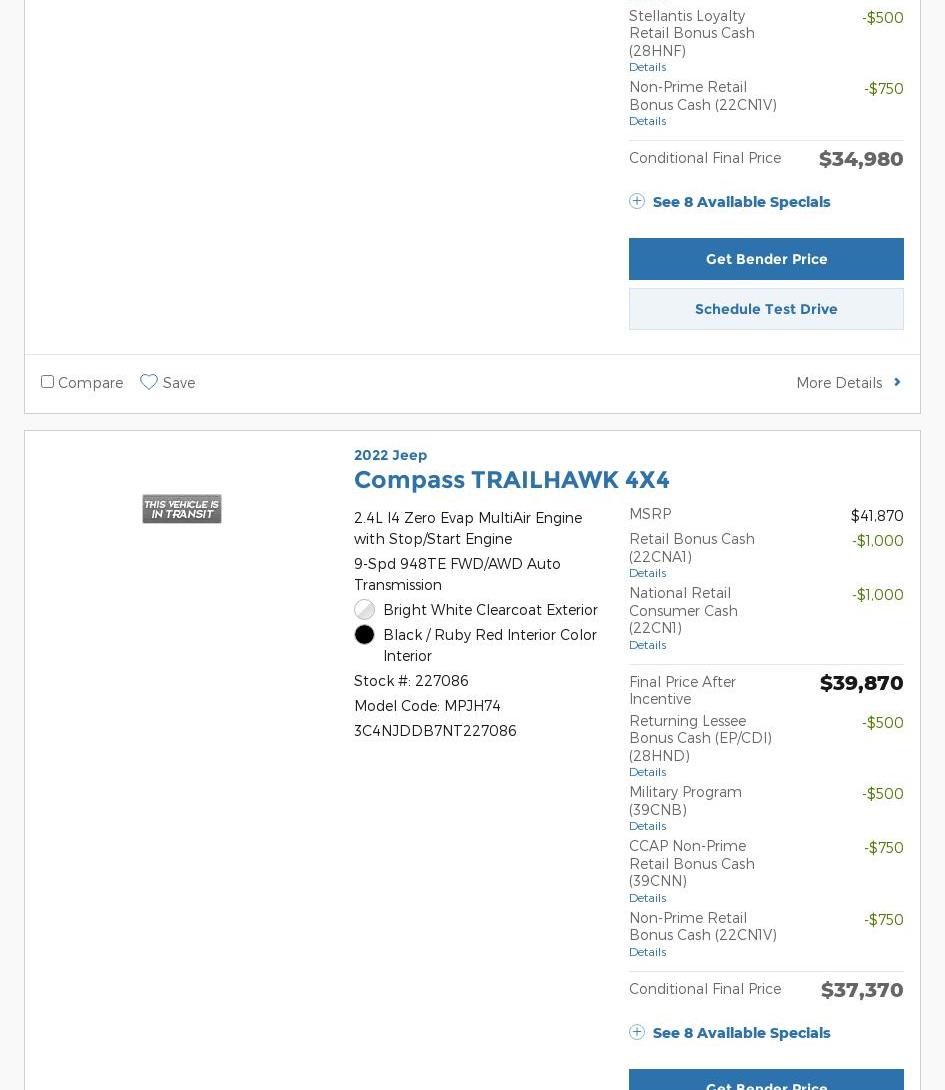Screen dimensions: 945x1090
Task: Click the Black interior color swatch
Action: 364,635
